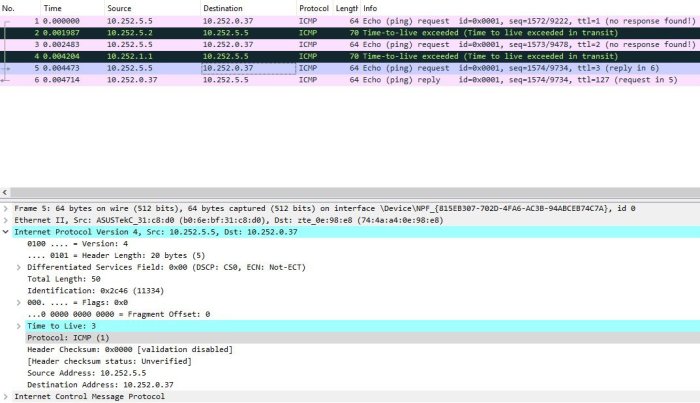Click the 'Fragment Offset: 0' line

tap(118, 314)
